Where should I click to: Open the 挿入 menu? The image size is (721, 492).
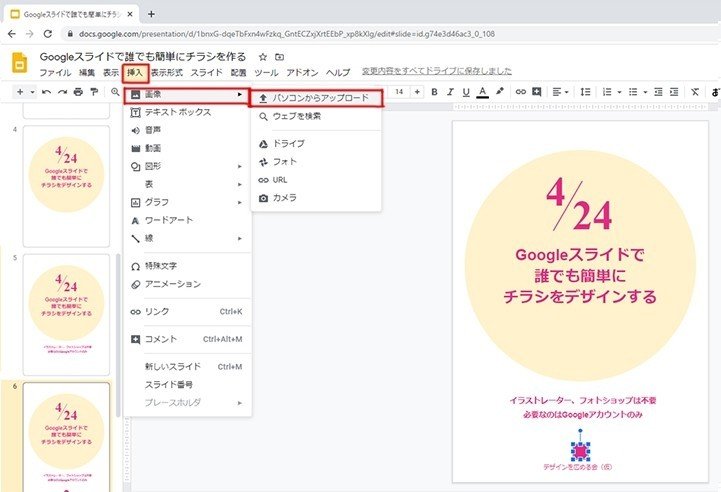pos(135,73)
